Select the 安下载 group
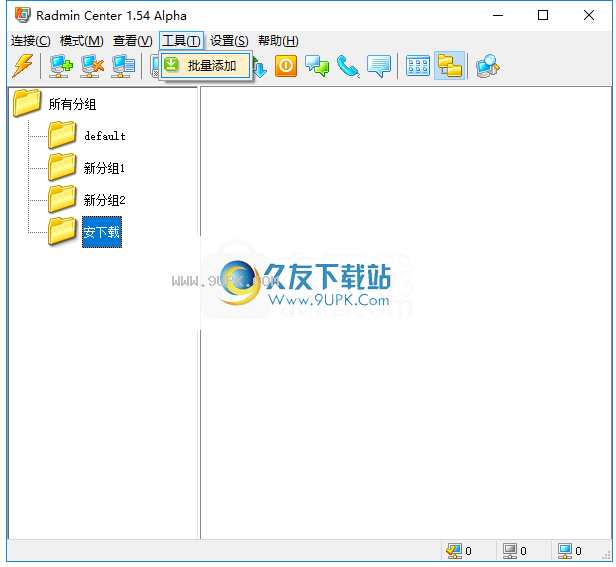The width and height of the screenshot is (616, 567). tap(102, 232)
